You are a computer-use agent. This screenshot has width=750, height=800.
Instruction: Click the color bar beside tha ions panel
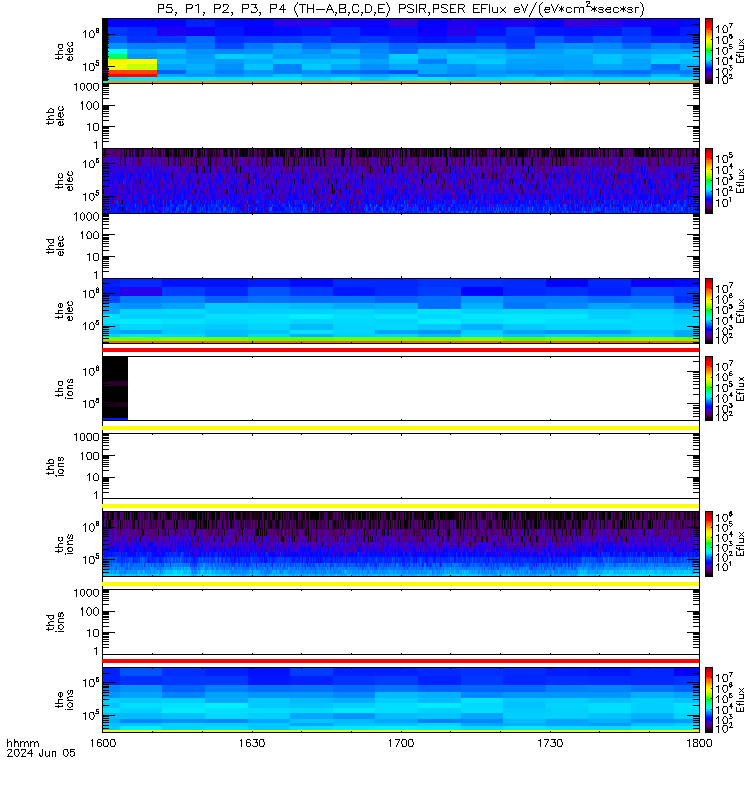709,388
